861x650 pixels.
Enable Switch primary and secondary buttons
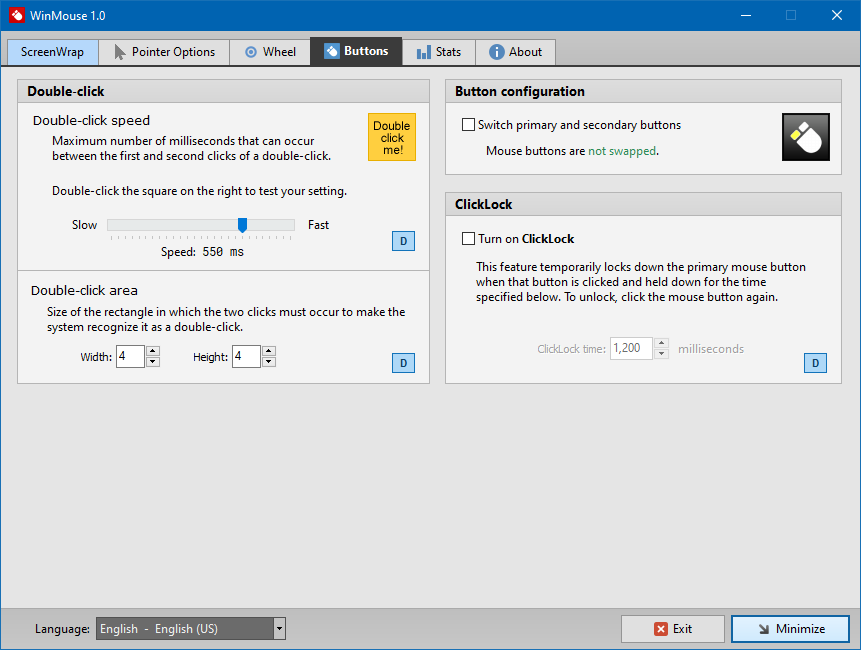pos(468,125)
